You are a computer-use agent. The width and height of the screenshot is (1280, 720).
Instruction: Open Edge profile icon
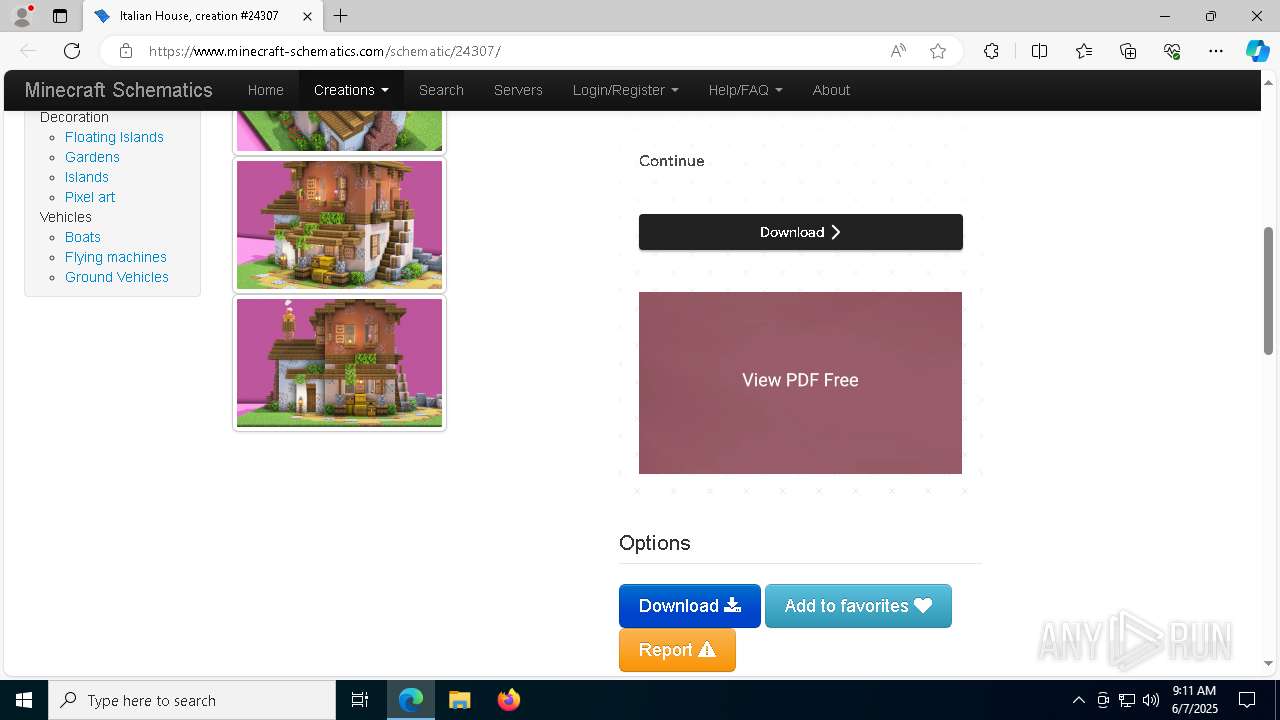pyautogui.click(x=22, y=16)
